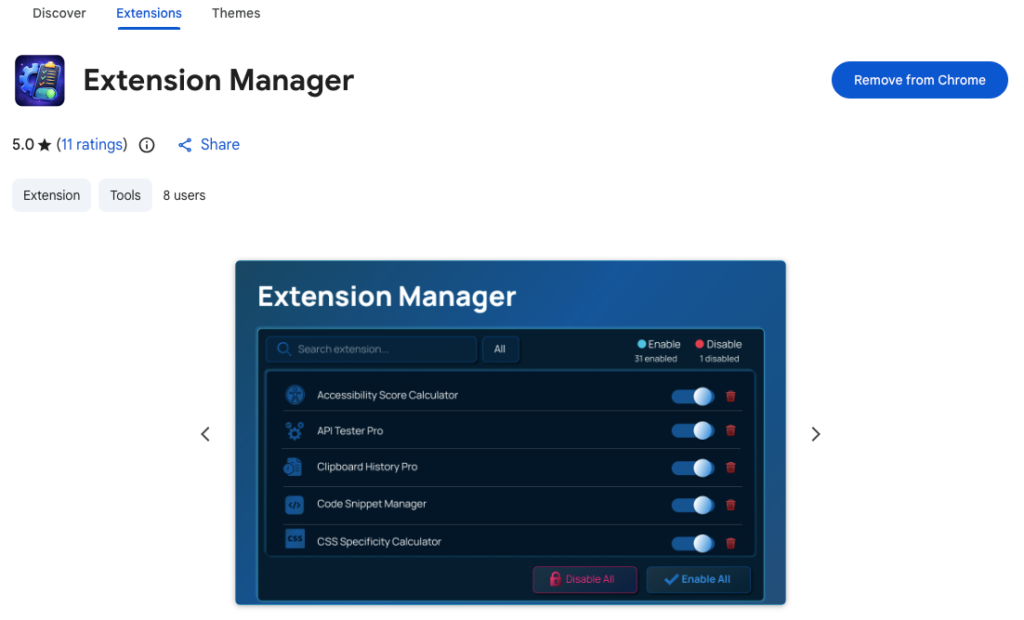Go to next screenshot with right chevron
The height and width of the screenshot is (620, 1024).
click(x=815, y=434)
